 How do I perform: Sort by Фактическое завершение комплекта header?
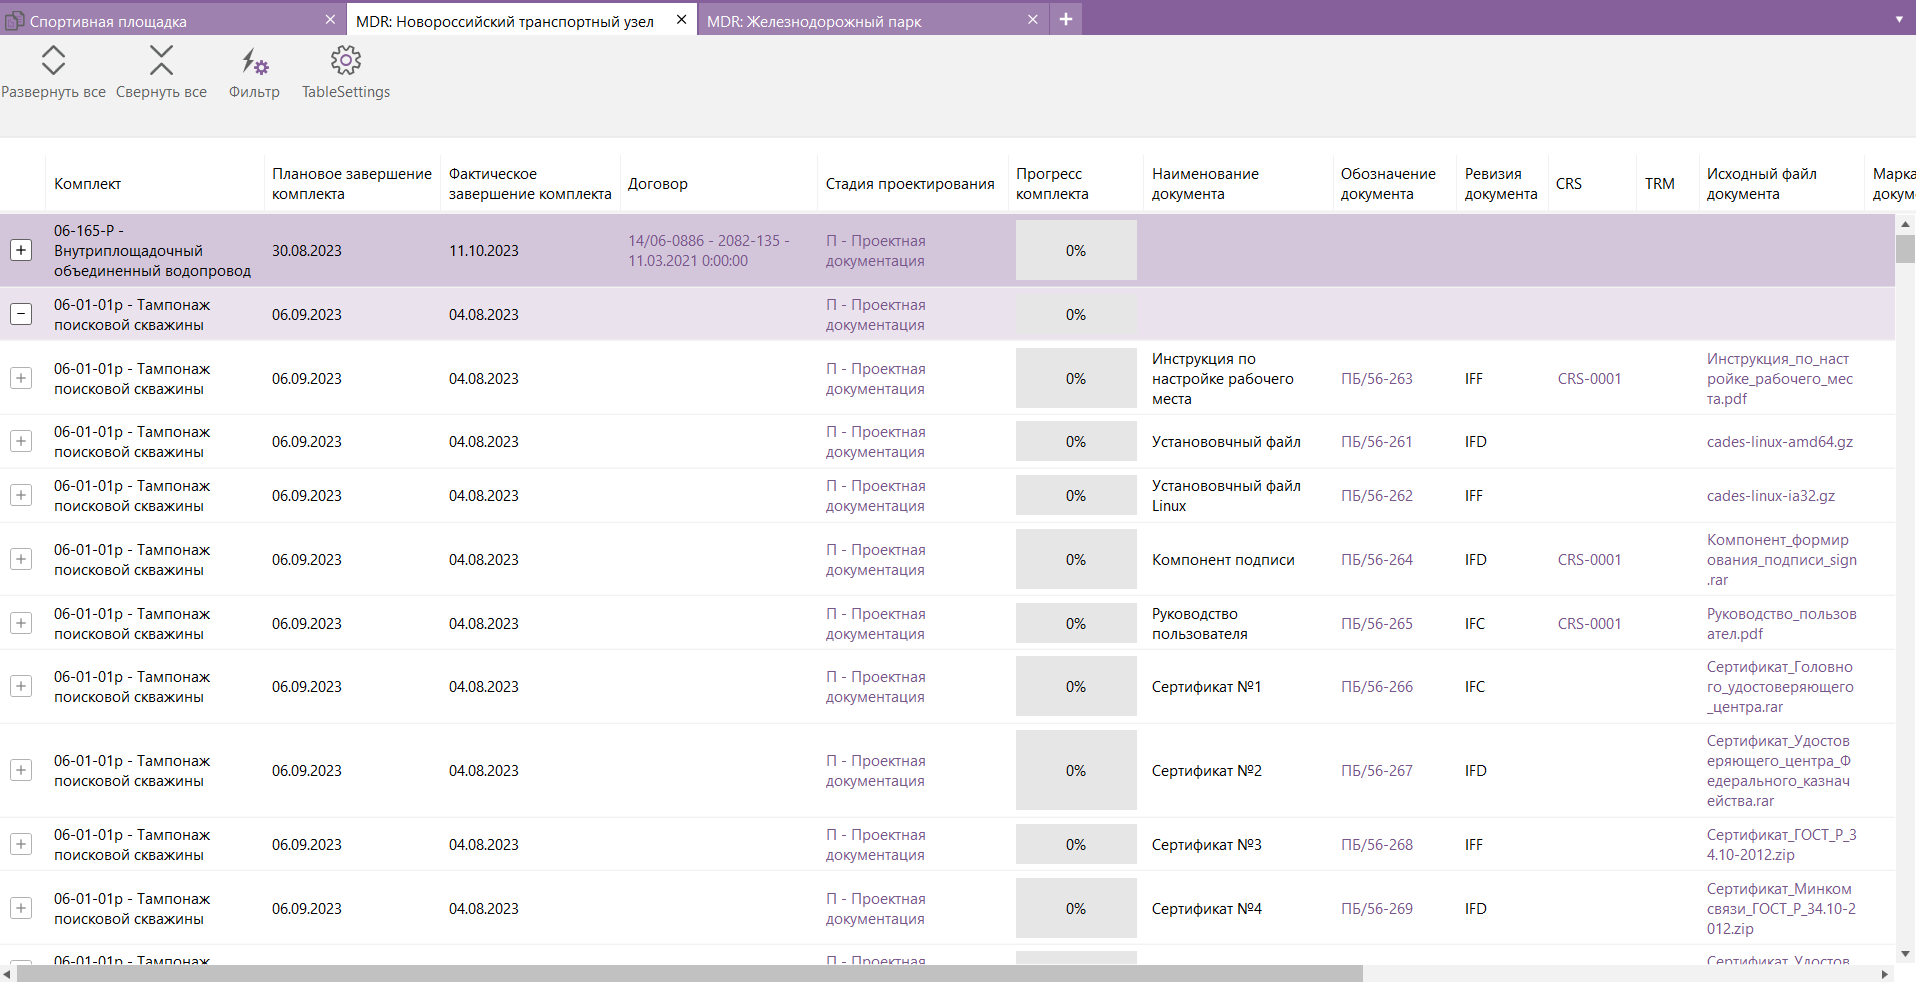[530, 184]
